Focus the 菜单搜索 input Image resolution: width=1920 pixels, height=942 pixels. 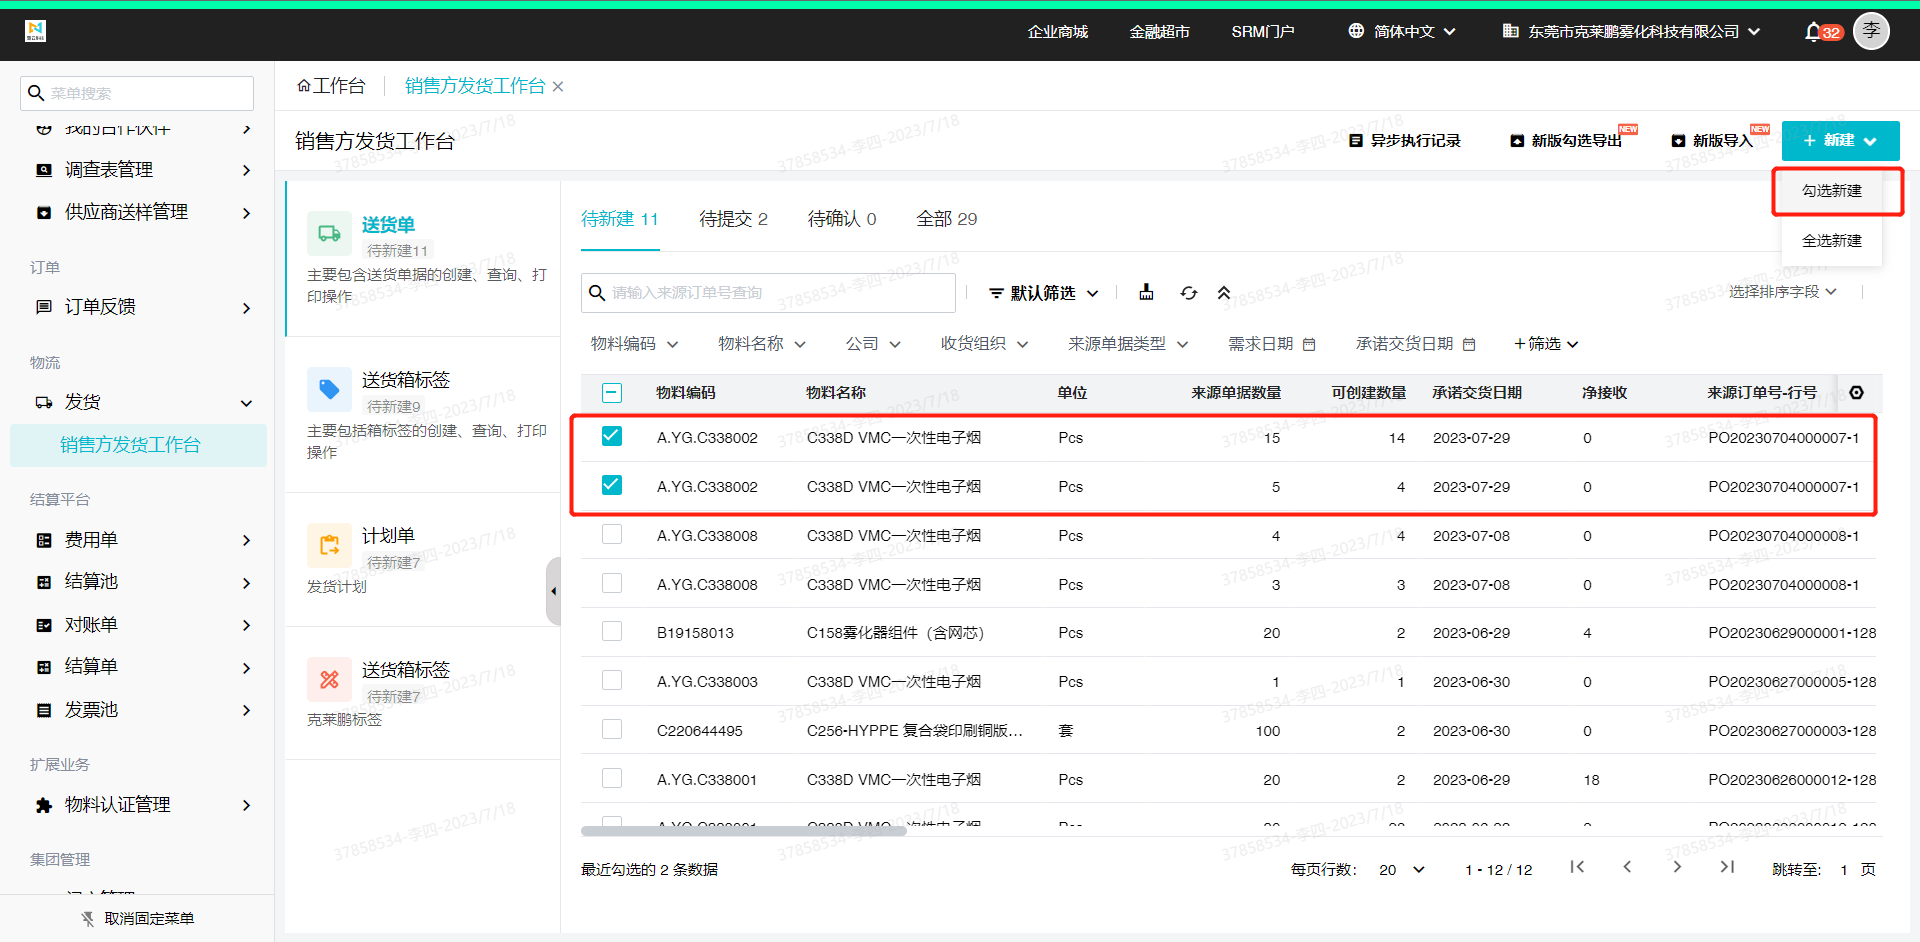click(x=137, y=93)
